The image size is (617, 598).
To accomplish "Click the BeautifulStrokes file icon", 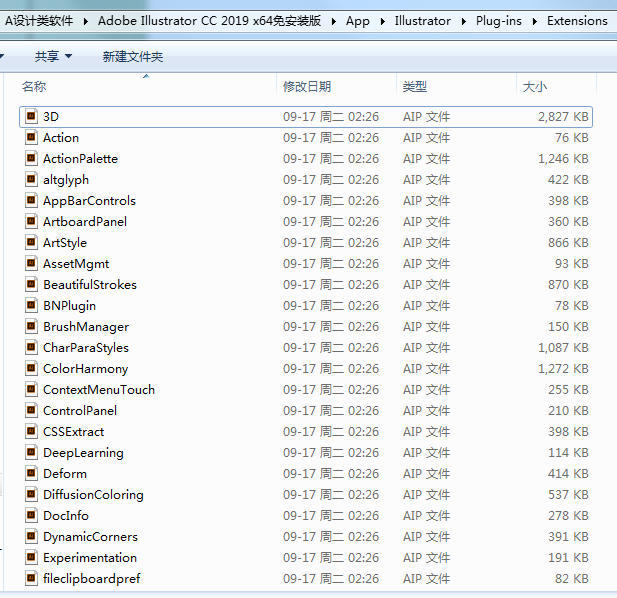I will [x=31, y=284].
